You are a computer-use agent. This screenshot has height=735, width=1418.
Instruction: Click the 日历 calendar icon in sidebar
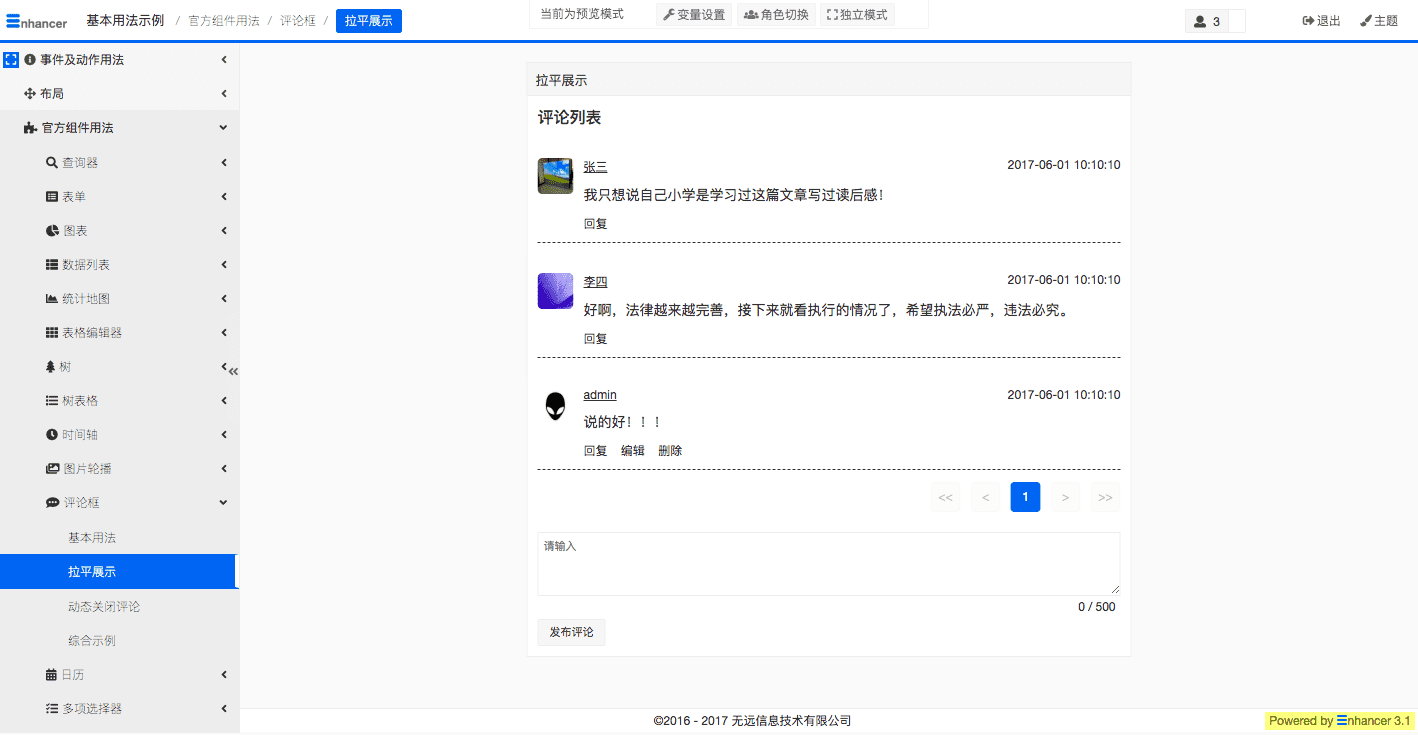(x=52, y=675)
